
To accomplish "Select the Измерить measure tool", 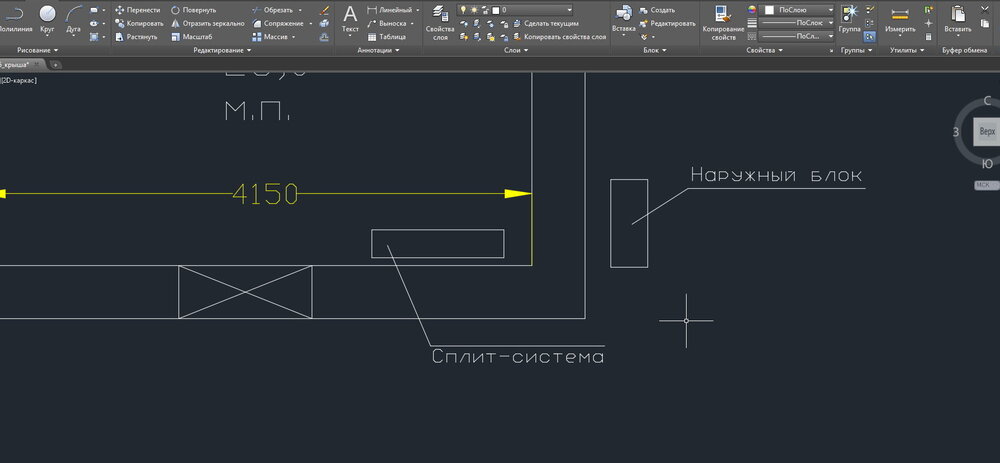I will [x=900, y=19].
